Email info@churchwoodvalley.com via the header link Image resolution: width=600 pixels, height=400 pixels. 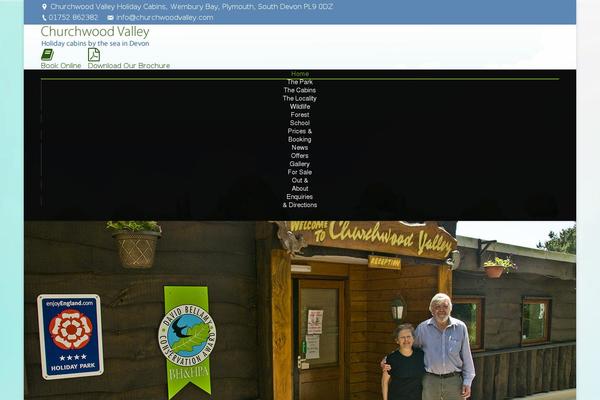click(165, 18)
